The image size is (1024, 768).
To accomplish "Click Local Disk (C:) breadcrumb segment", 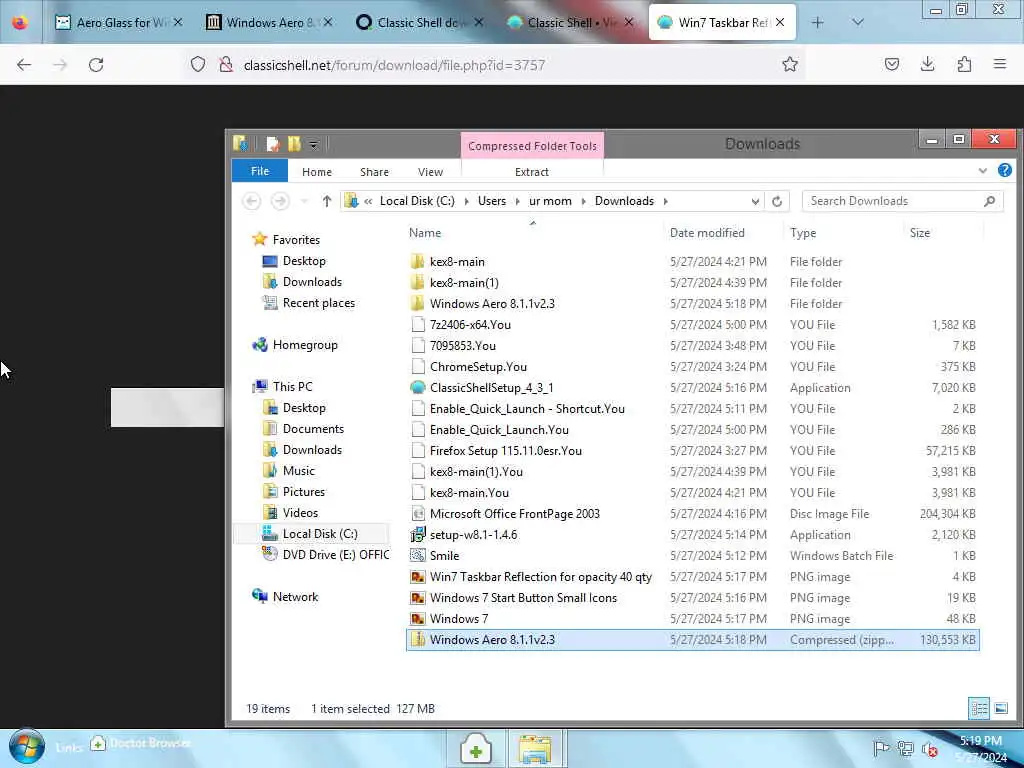I will 417,201.
